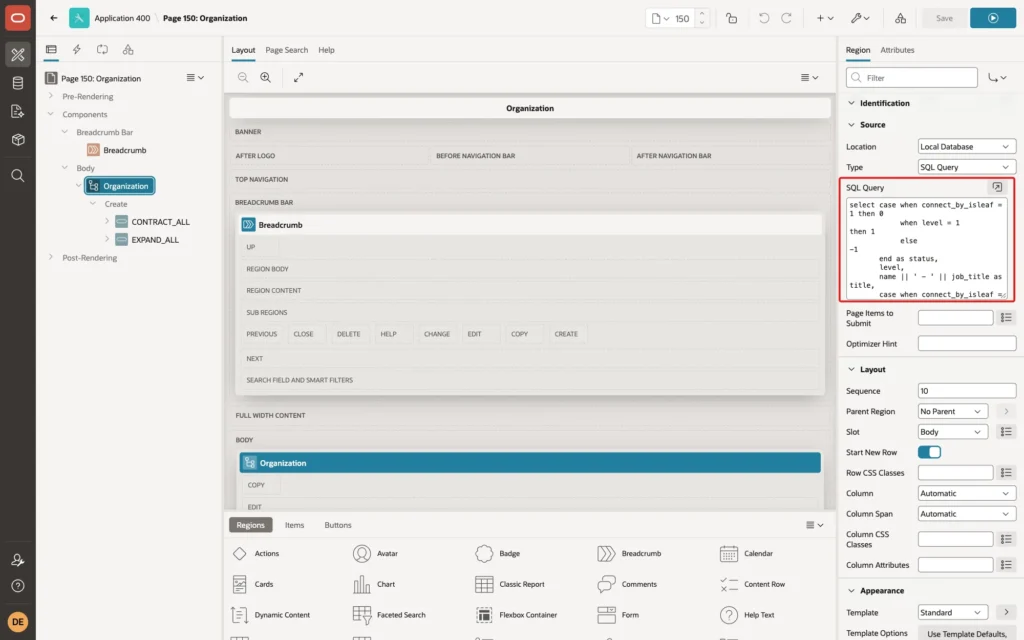Open the Location dropdown
The image size is (1024, 640).
pyautogui.click(x=967, y=147)
